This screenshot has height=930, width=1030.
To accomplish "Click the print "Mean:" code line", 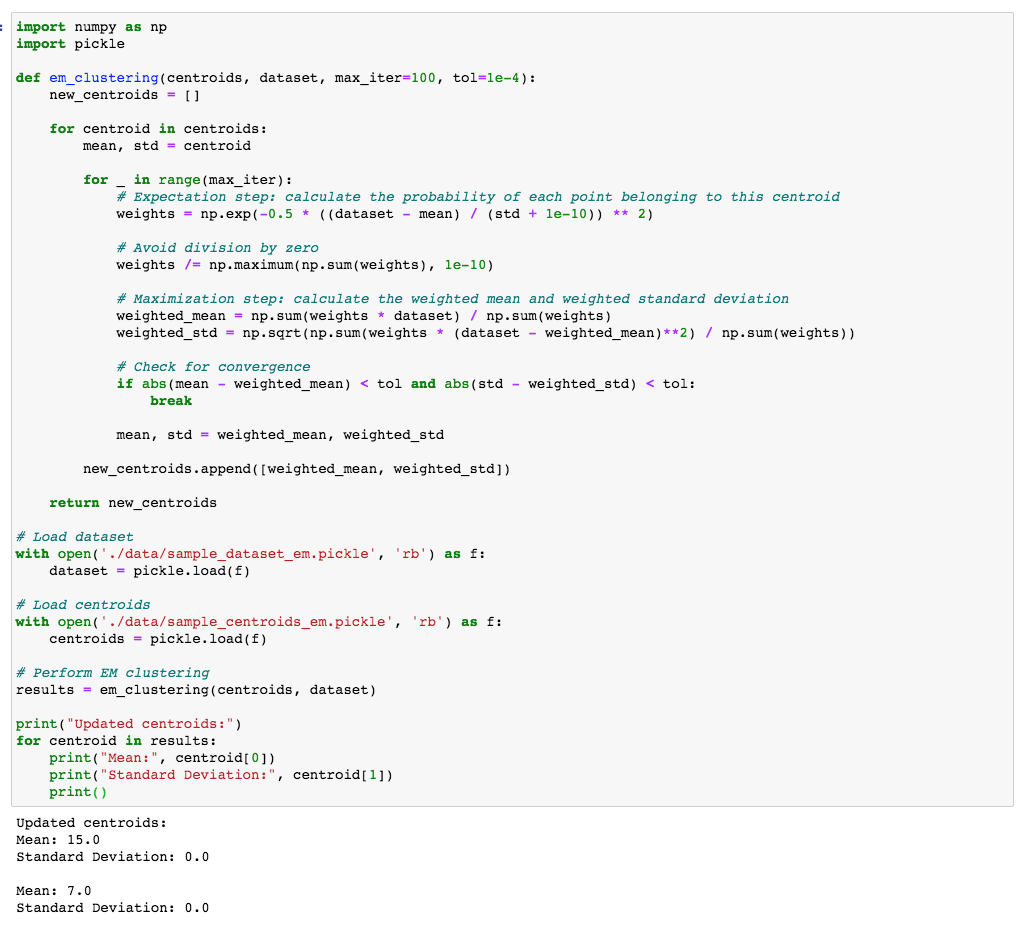I will (x=162, y=759).
